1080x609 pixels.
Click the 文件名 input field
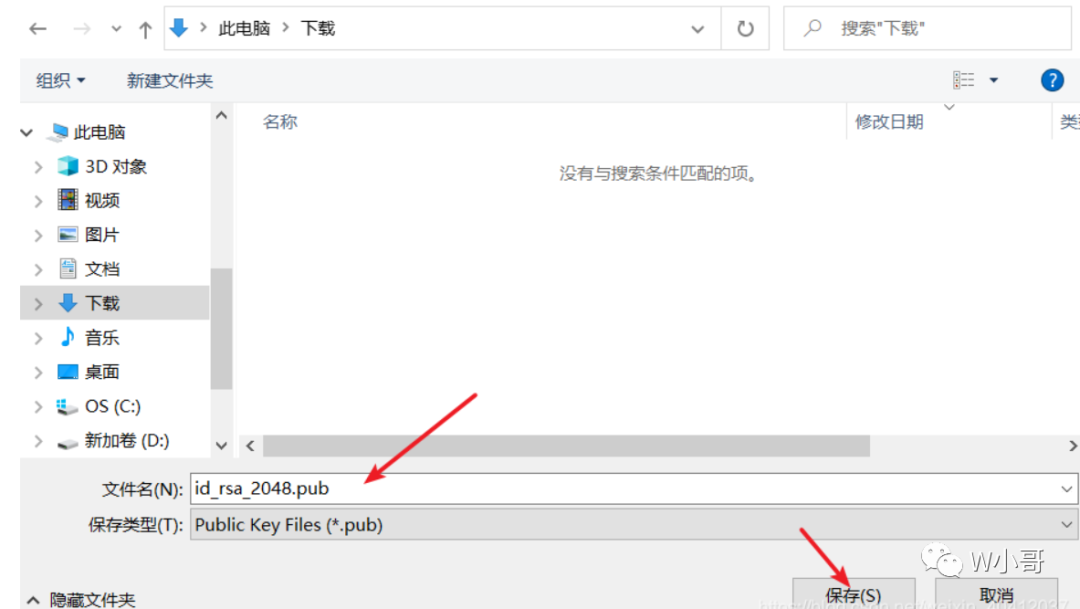(634, 488)
